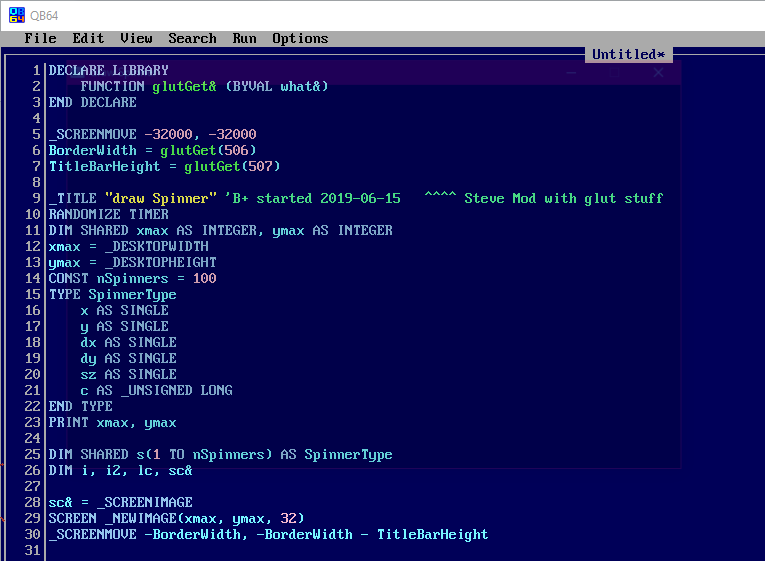Click line number 1 in the gutter
The height and width of the screenshot is (561, 765).
click(x=36, y=70)
